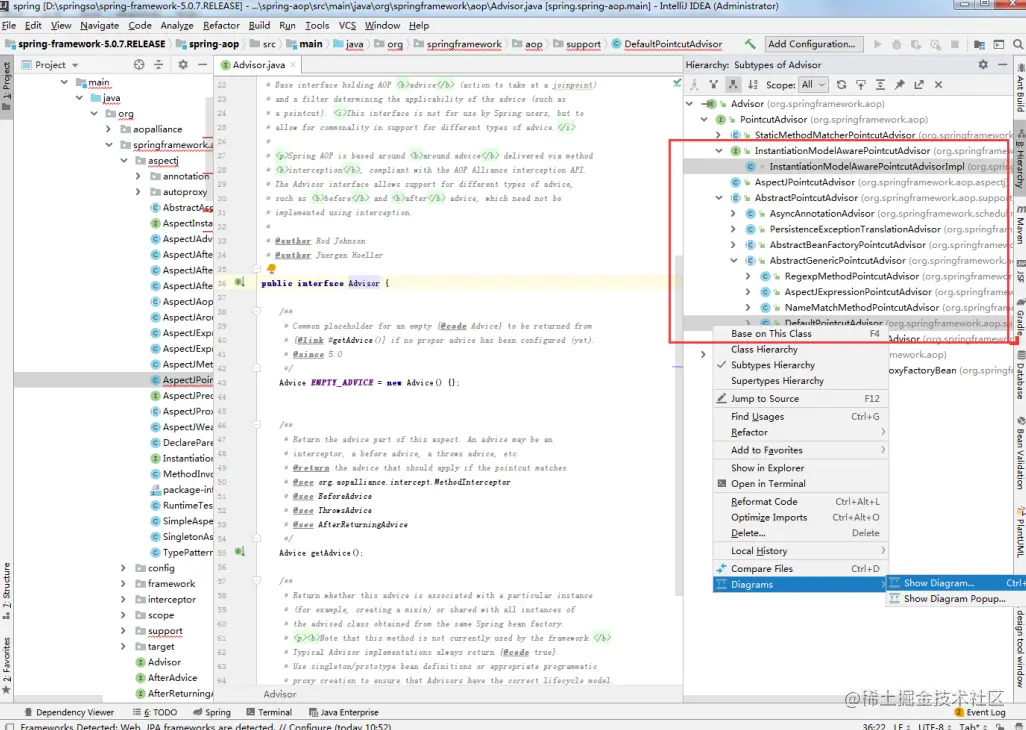Open the Refactor menu in menu bar

click(x=221, y=26)
